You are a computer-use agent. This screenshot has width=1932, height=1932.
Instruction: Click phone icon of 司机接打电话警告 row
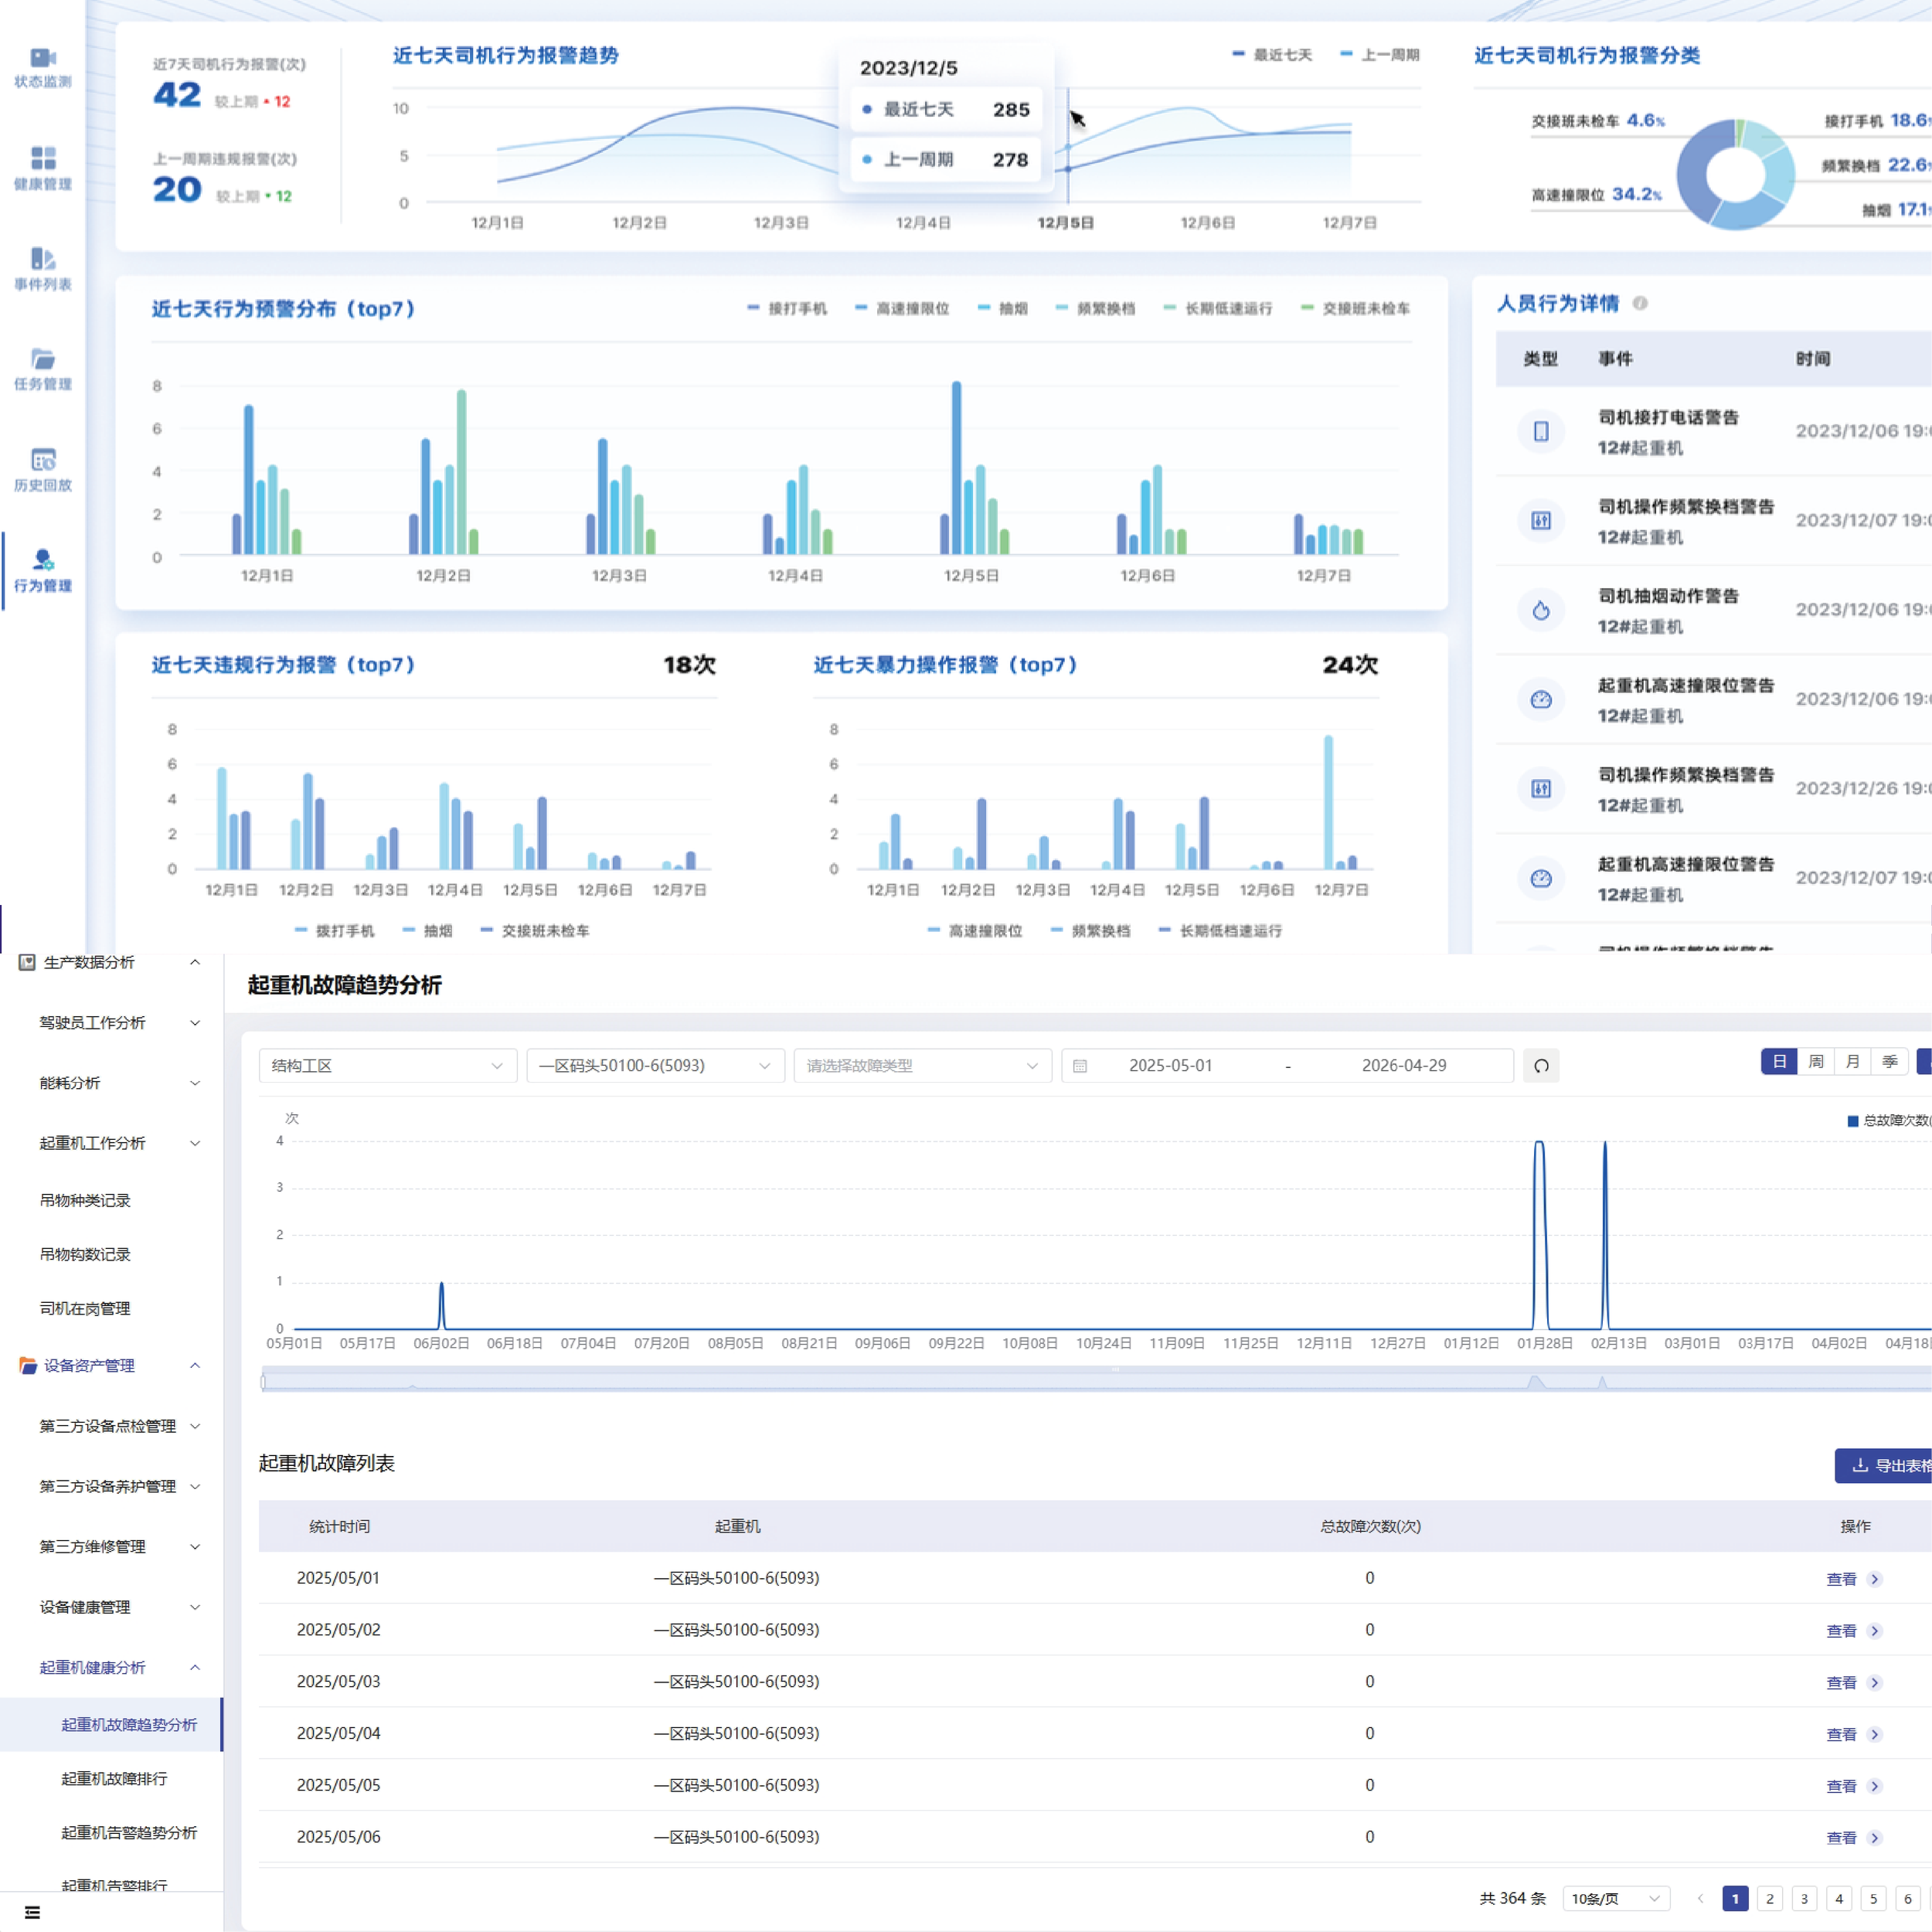click(x=1541, y=431)
